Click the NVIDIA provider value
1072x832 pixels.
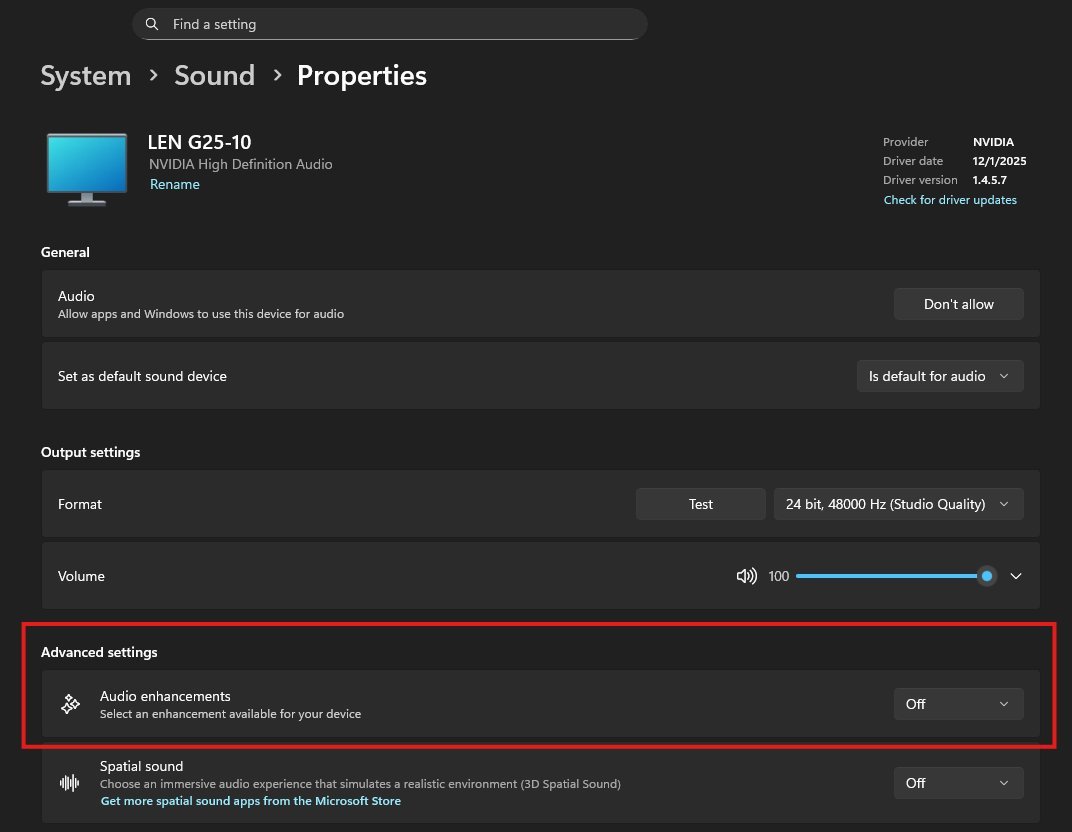tap(993, 142)
